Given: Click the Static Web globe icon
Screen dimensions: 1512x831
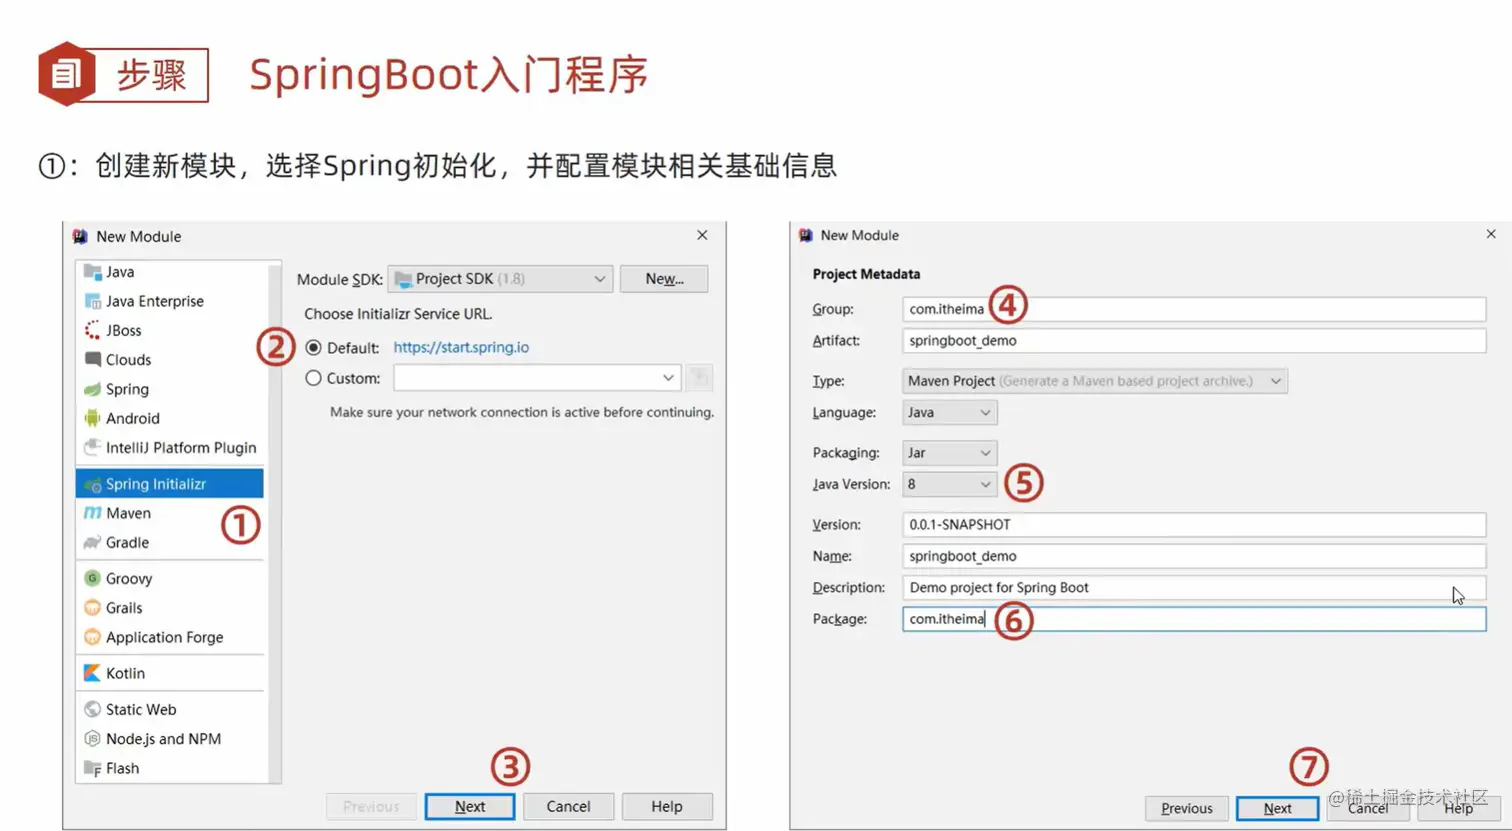Looking at the screenshot, I should pyautogui.click(x=93, y=709).
